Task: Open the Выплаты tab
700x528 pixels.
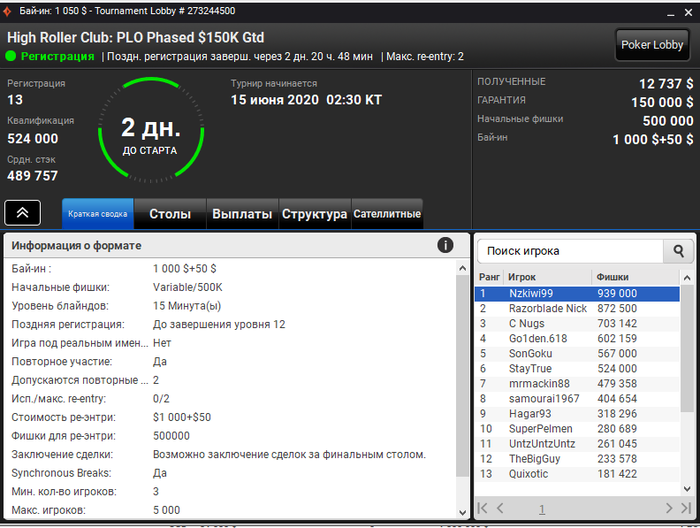Action: 242,214
